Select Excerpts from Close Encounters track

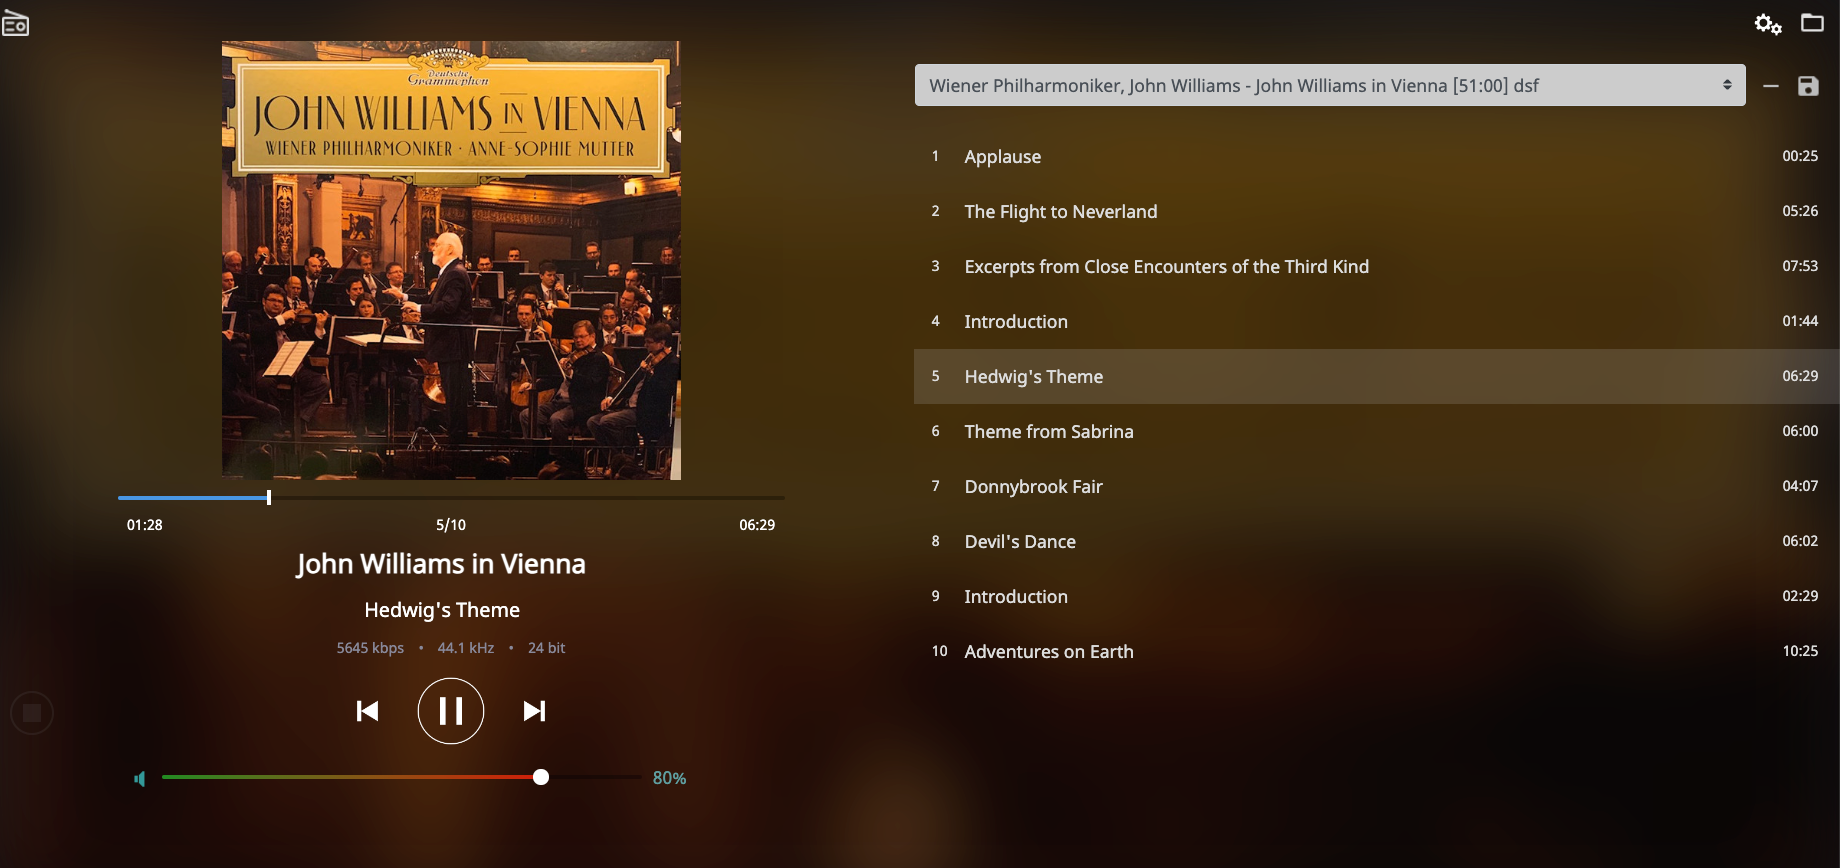1376,266
